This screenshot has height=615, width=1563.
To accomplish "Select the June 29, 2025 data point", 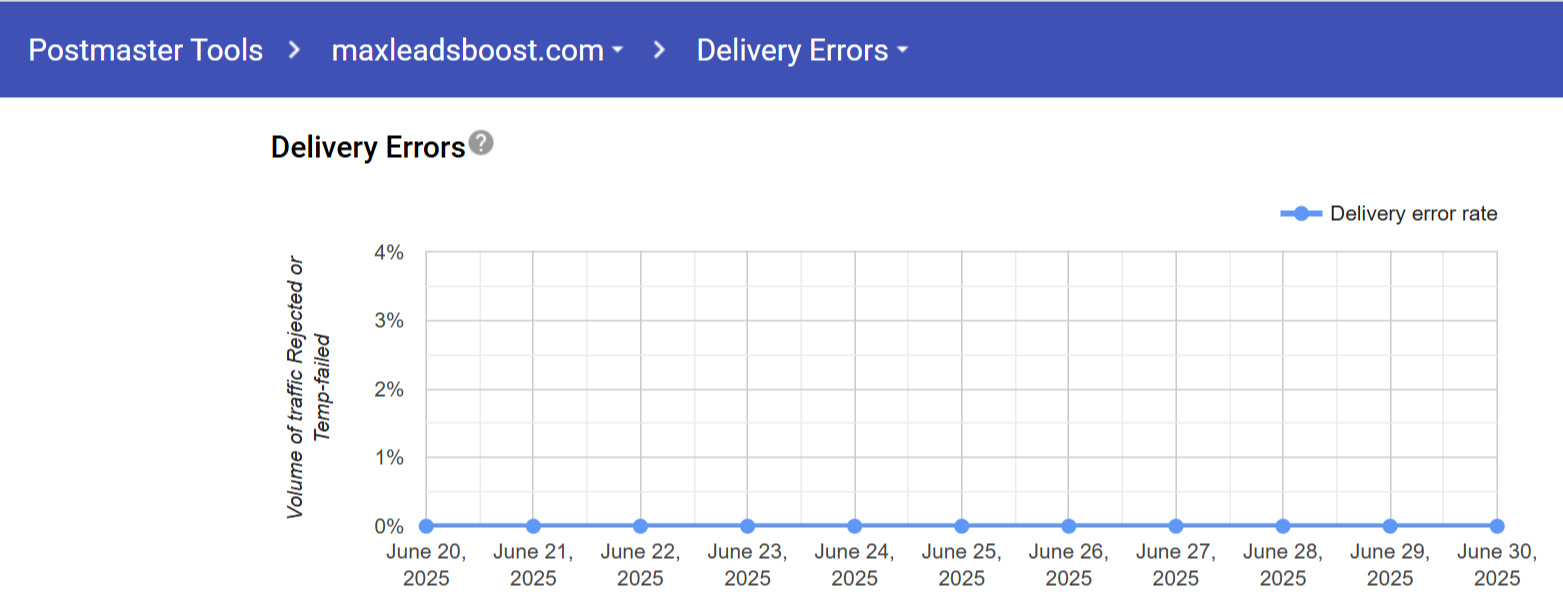I will point(1390,526).
